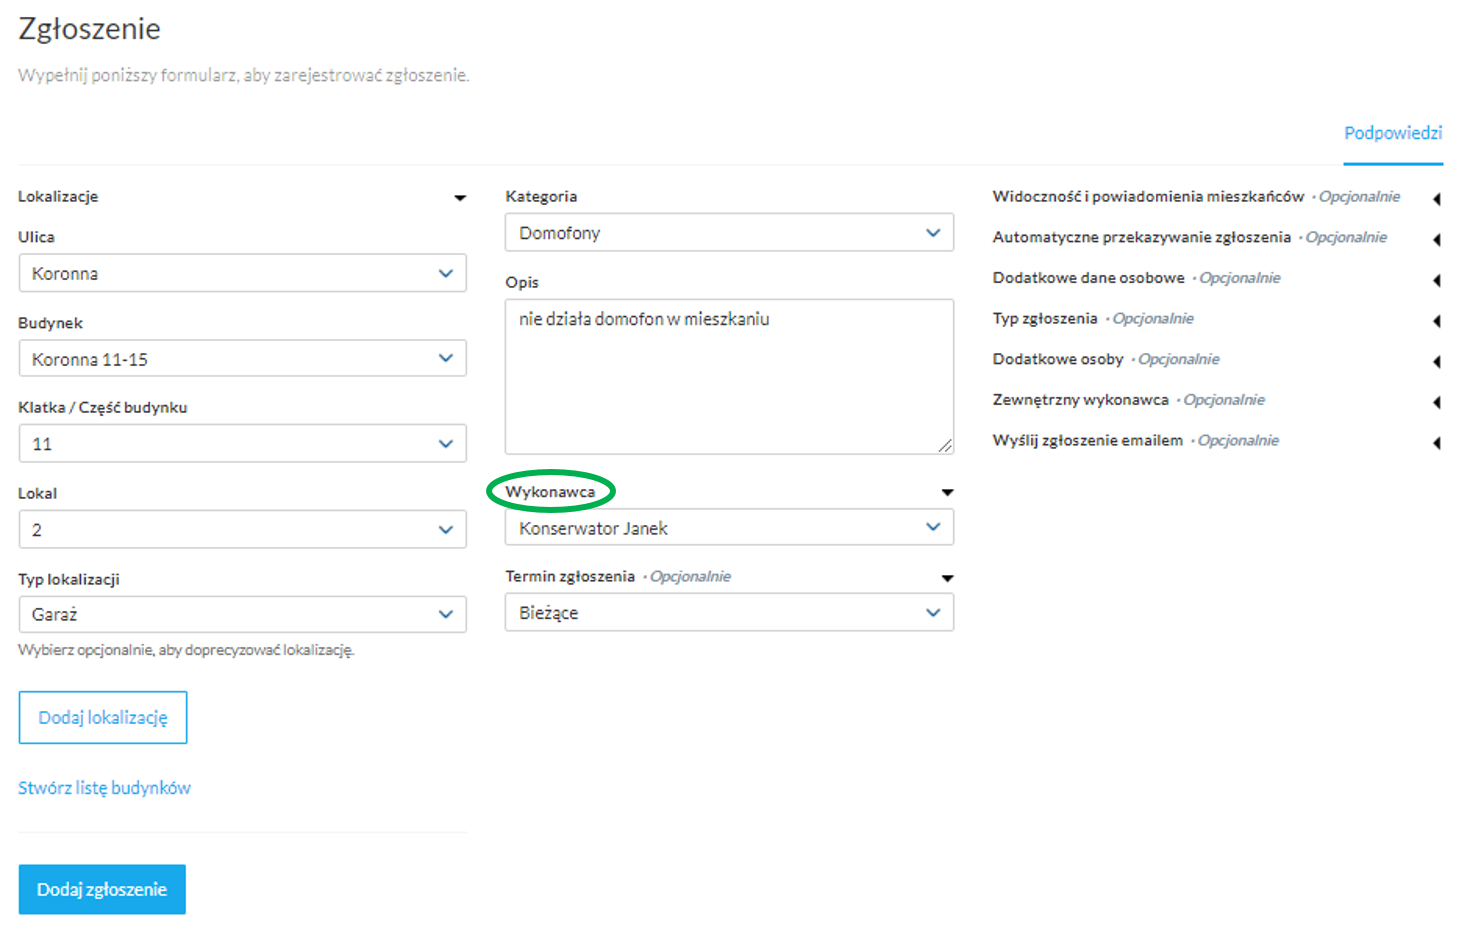Screen dimensions: 1481x927
Task: Expand Automatyczne przekazywanie zgłoszenia arrow
Action: point(1437,240)
